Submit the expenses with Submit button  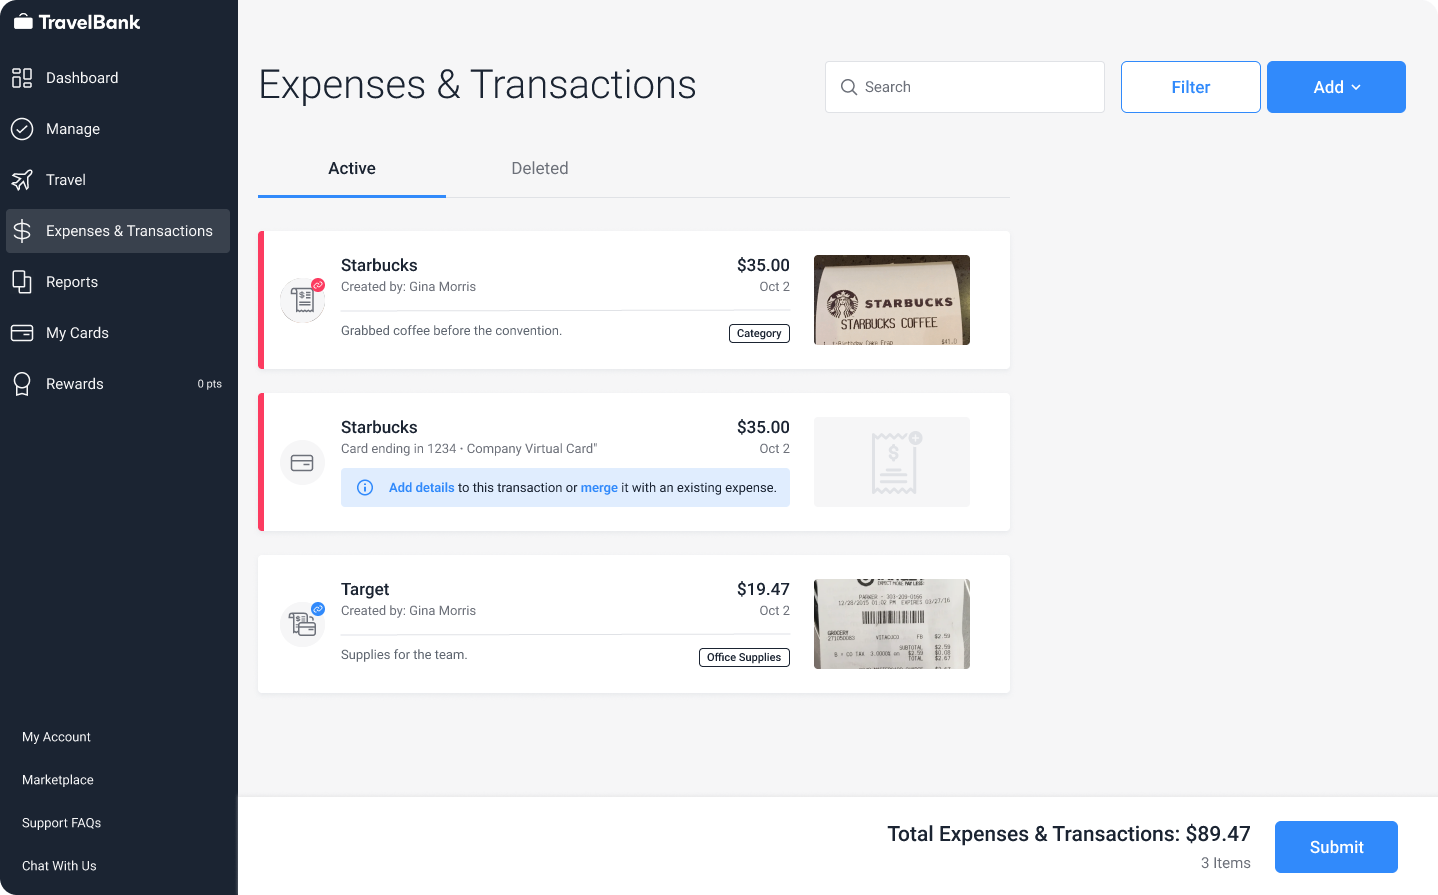[x=1336, y=847]
